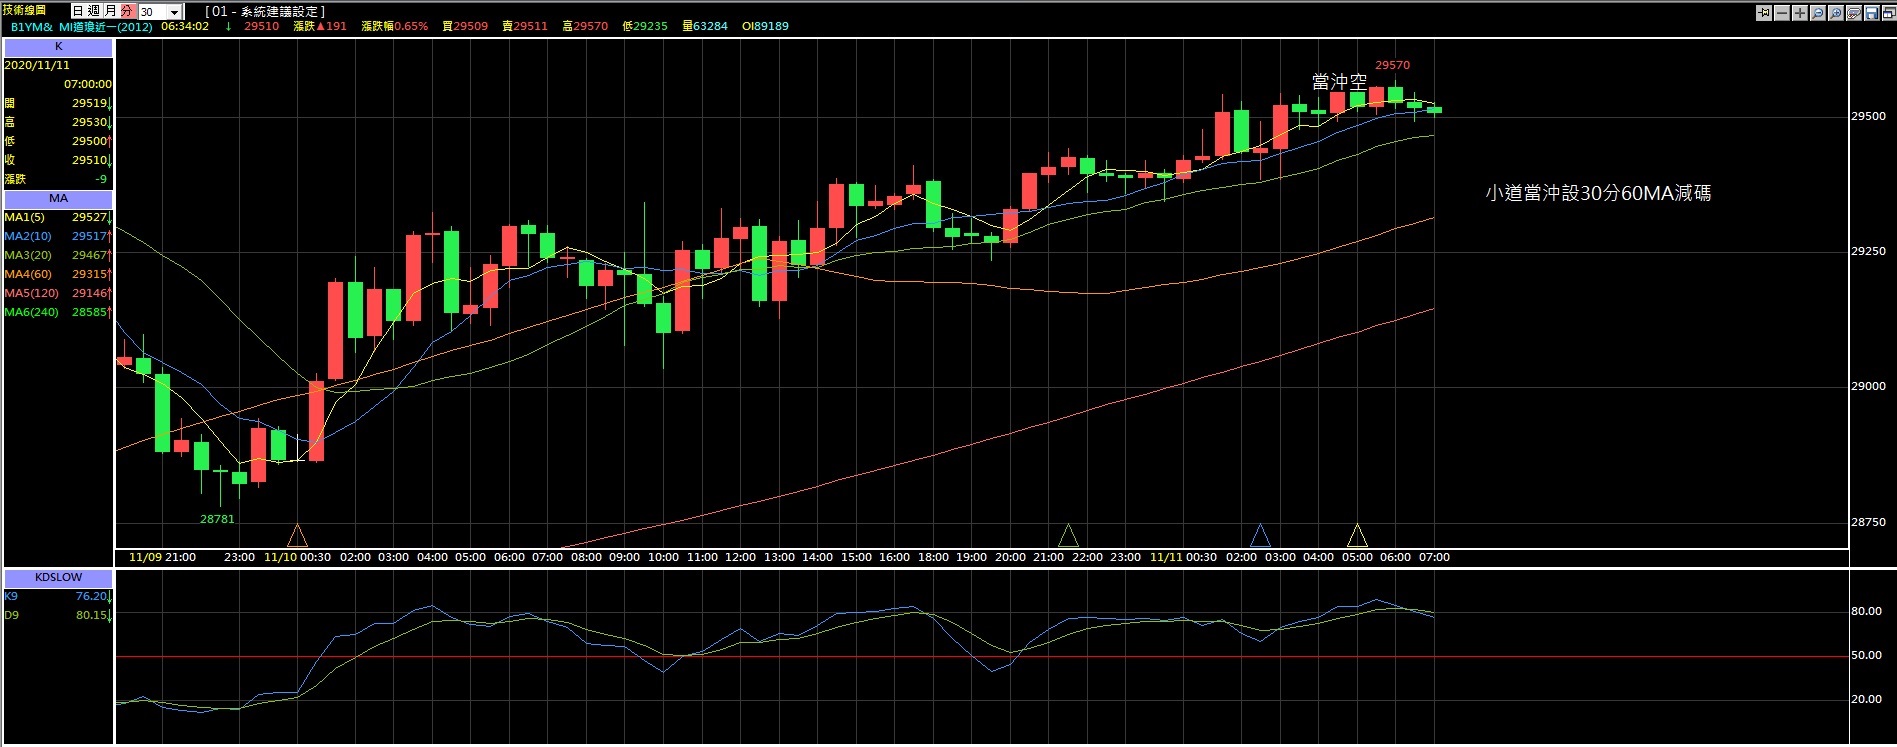Click the 買29509 bid quote
The width and height of the screenshot is (1897, 747).
(x=465, y=26)
